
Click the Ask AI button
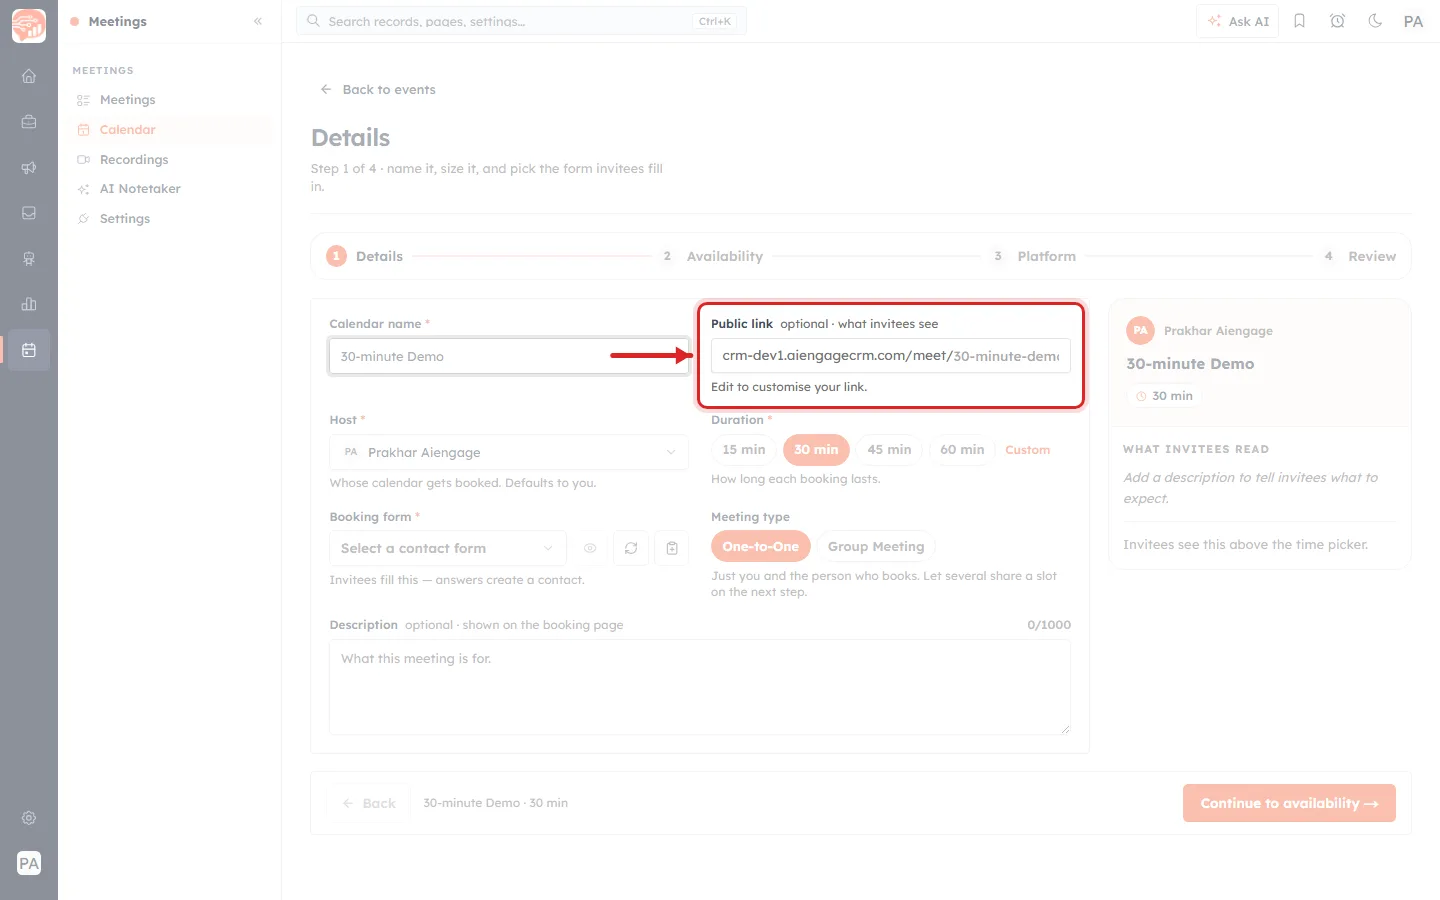tap(1238, 21)
